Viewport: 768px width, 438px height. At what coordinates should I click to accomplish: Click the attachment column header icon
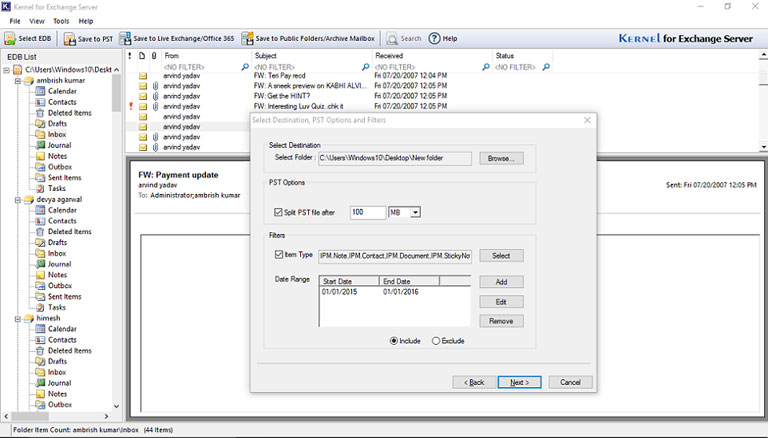pyautogui.click(x=154, y=56)
